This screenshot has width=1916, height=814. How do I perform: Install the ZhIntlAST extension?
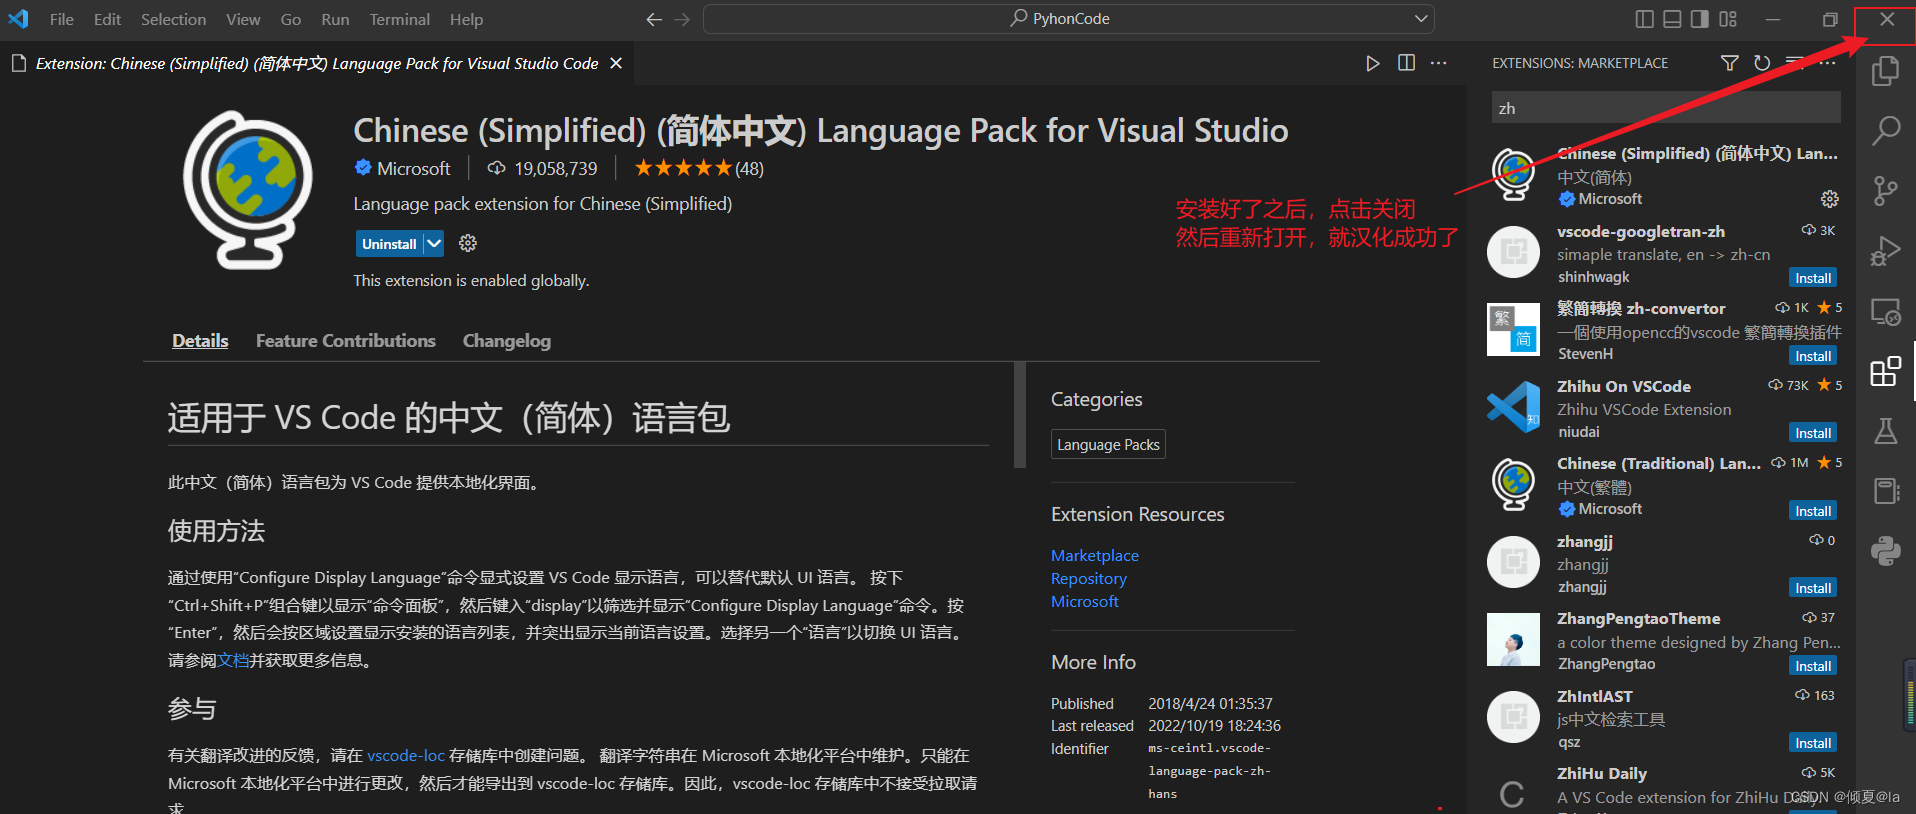click(1813, 743)
